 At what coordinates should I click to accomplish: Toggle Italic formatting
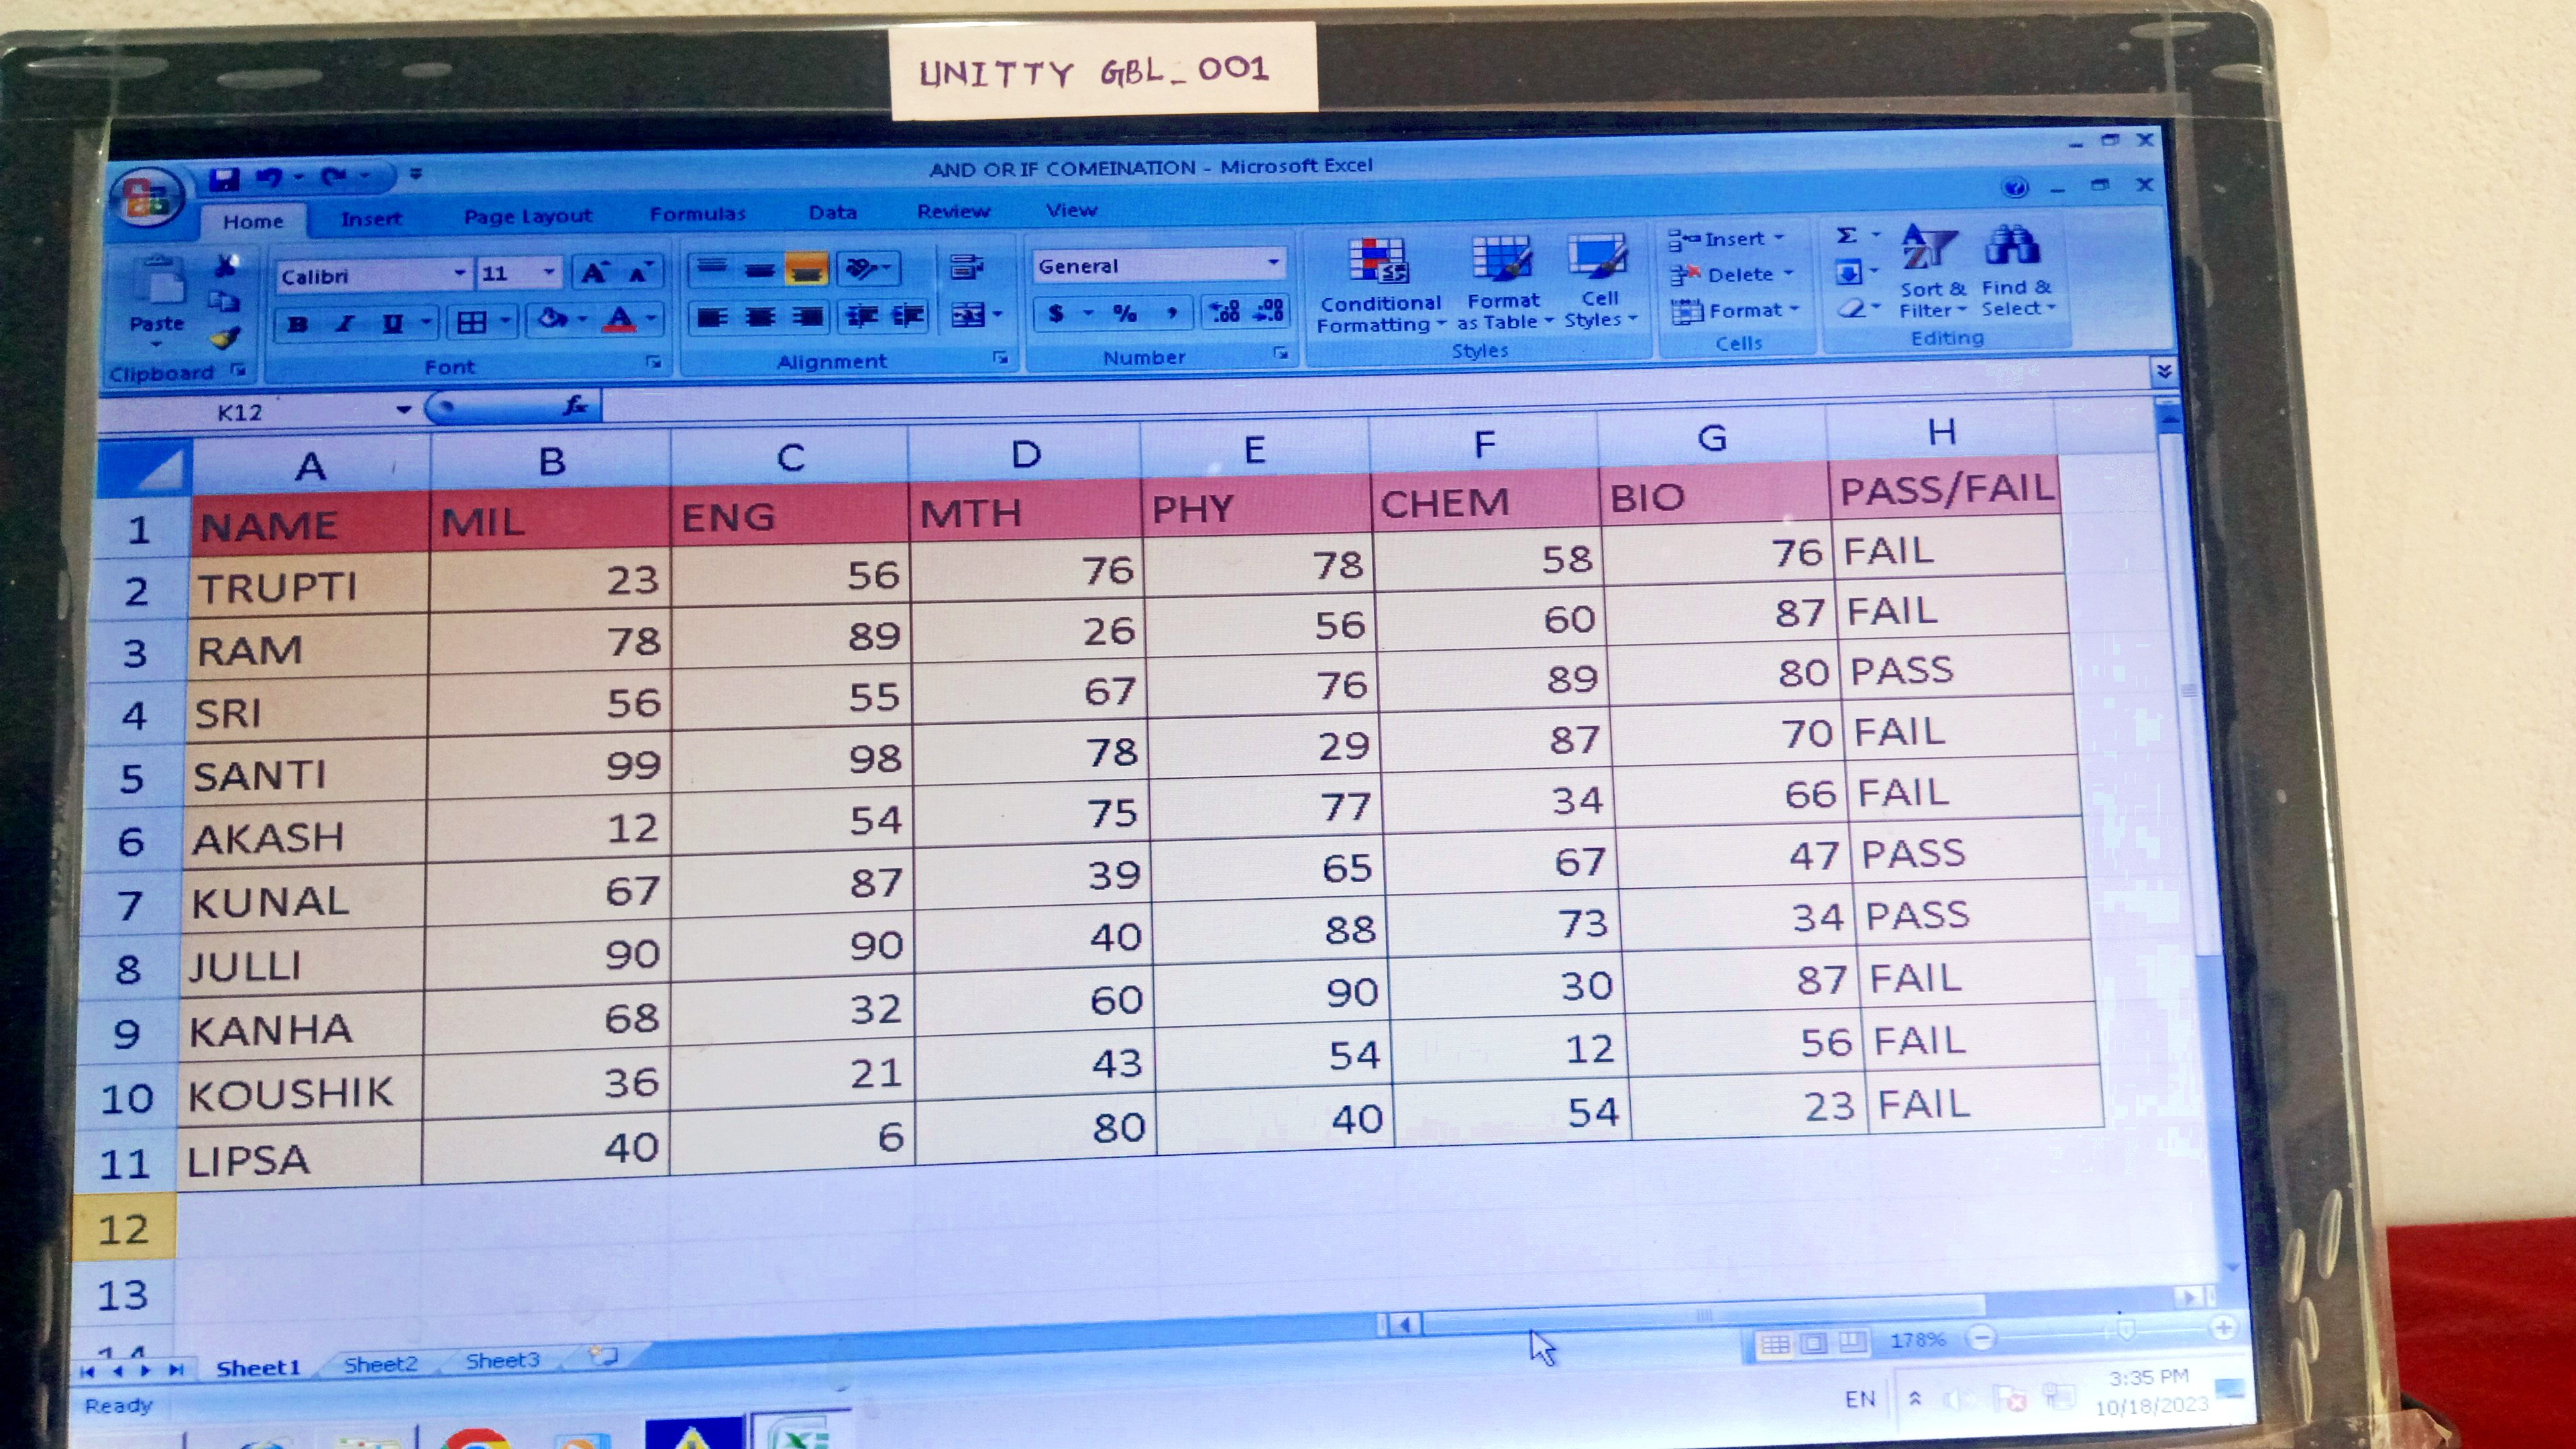[345, 323]
